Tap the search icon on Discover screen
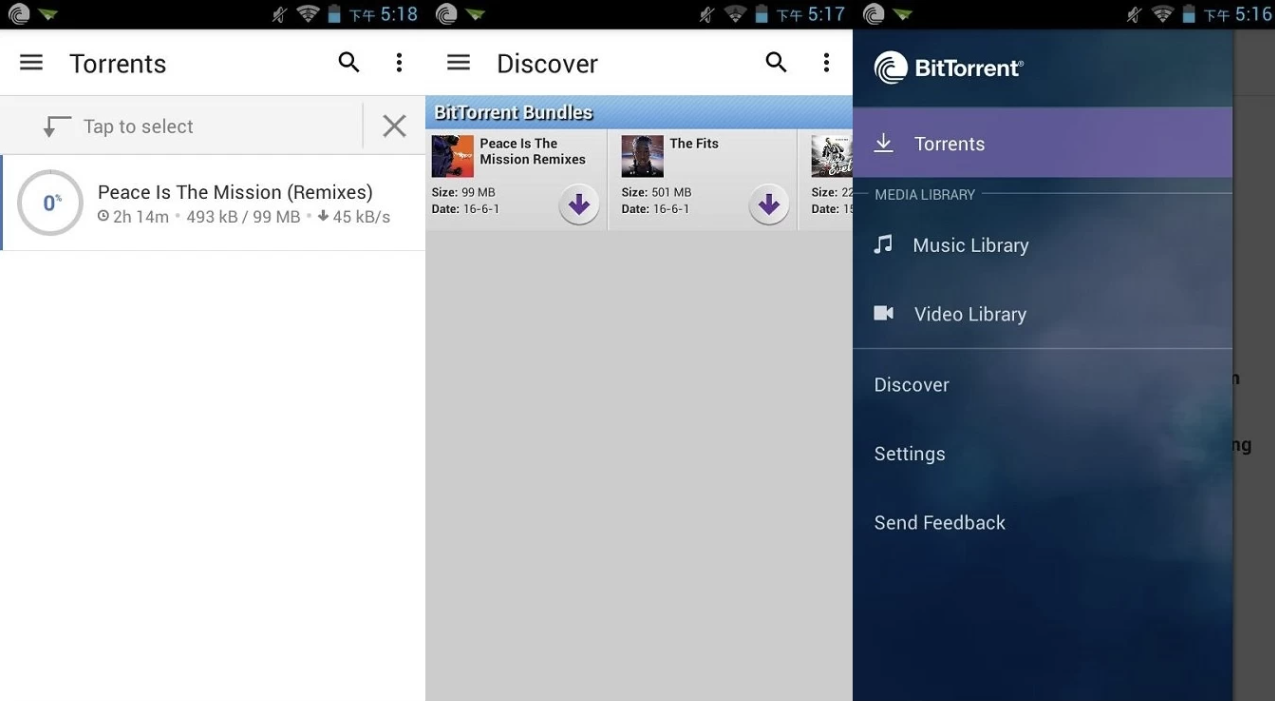The image size is (1275, 701). (776, 62)
